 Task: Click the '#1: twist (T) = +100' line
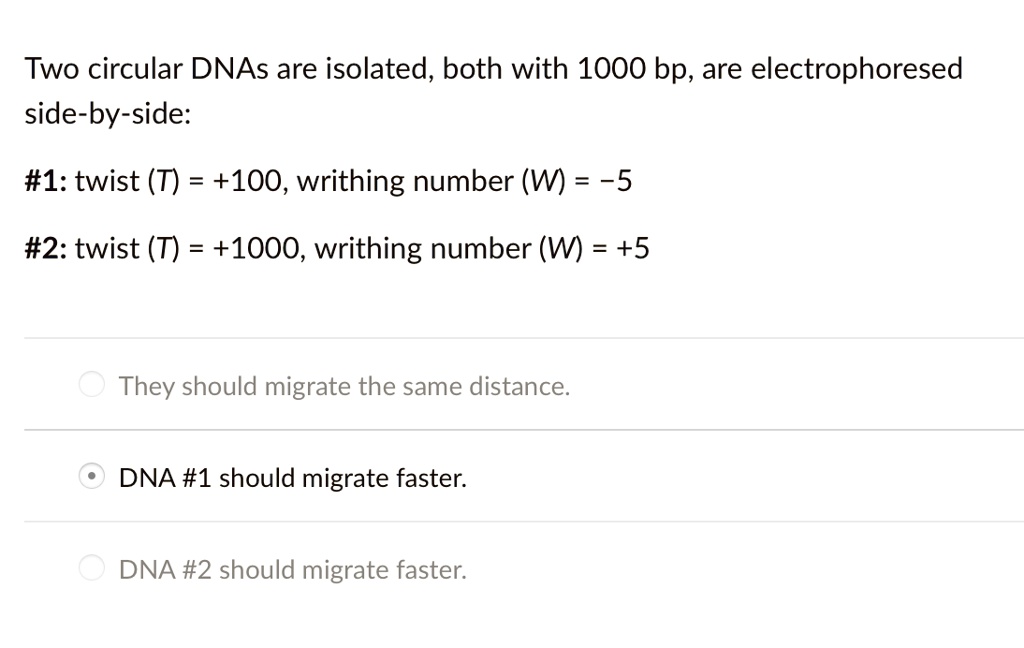tap(328, 181)
